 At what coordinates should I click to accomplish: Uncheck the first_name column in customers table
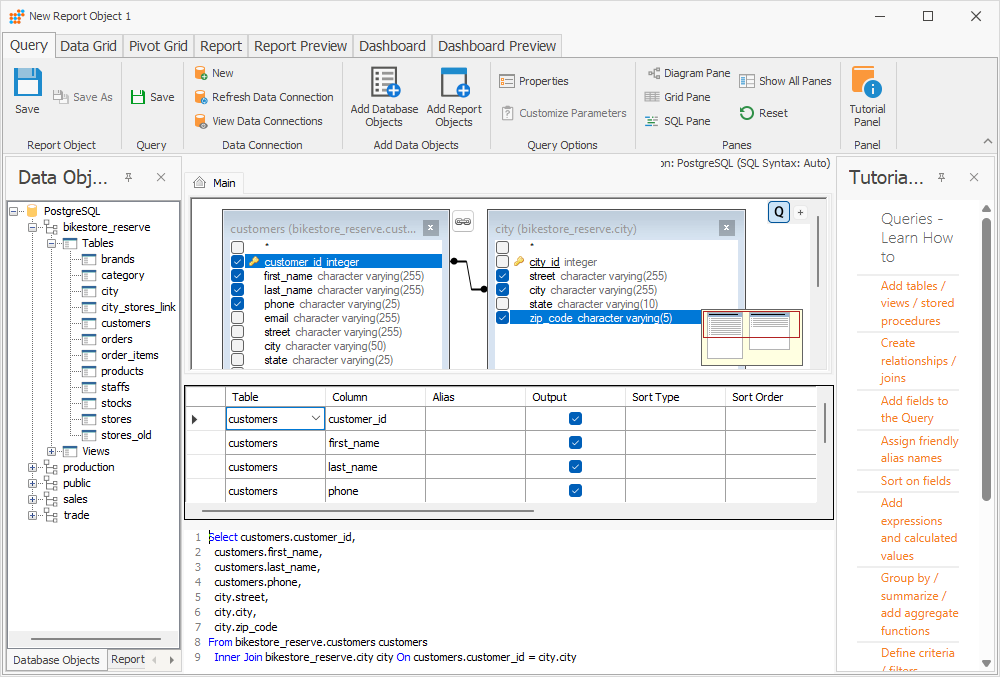pos(238,274)
